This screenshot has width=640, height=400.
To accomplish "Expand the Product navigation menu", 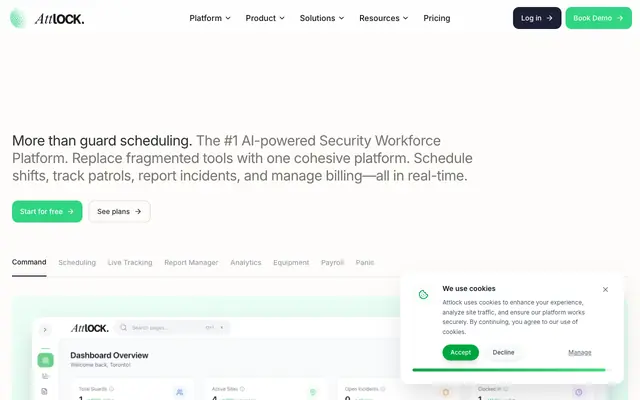I will click(x=265, y=18).
